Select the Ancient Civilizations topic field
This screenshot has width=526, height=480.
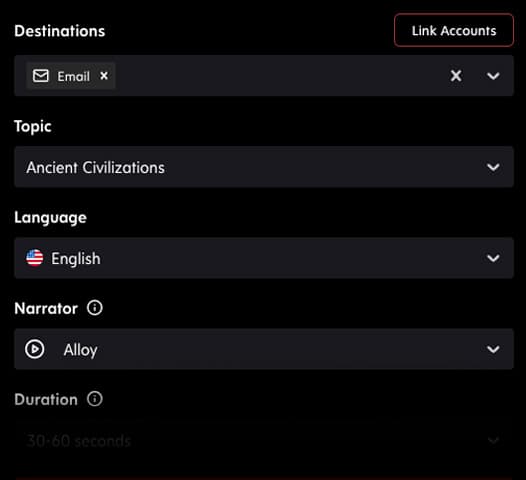coord(264,167)
